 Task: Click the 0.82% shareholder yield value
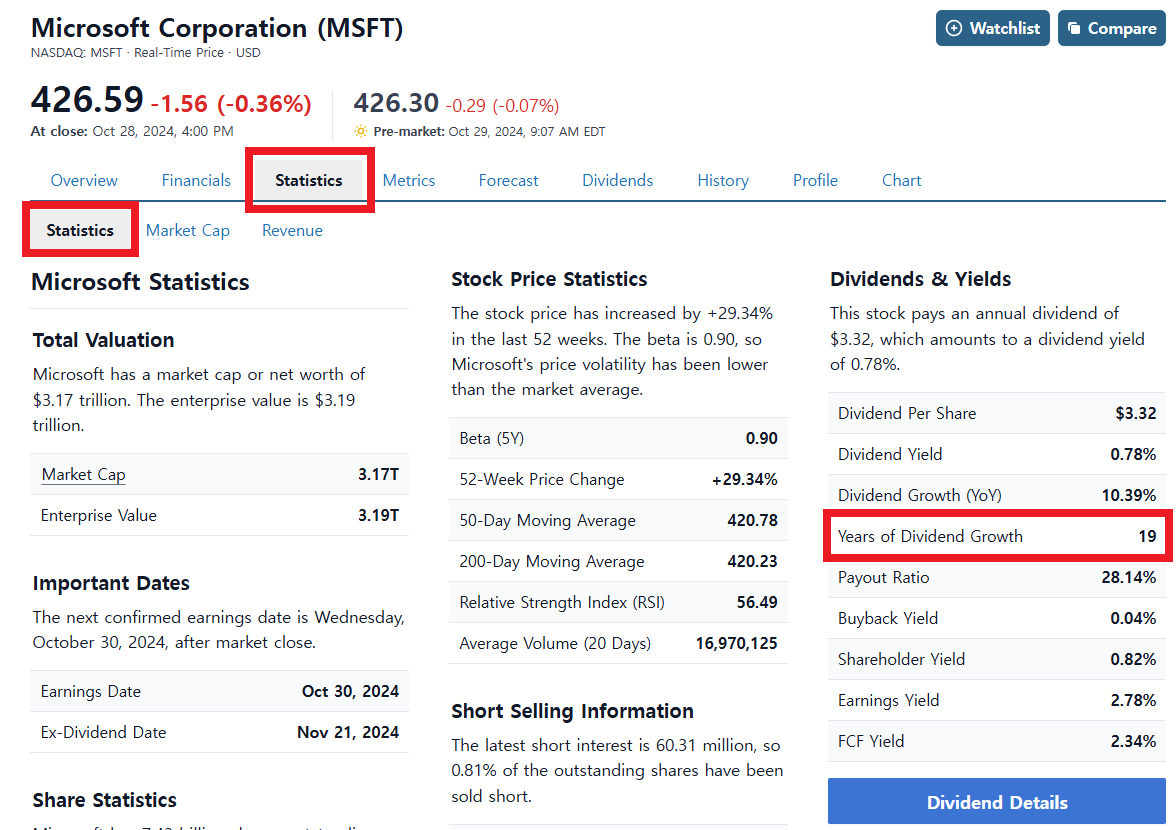tap(1133, 660)
